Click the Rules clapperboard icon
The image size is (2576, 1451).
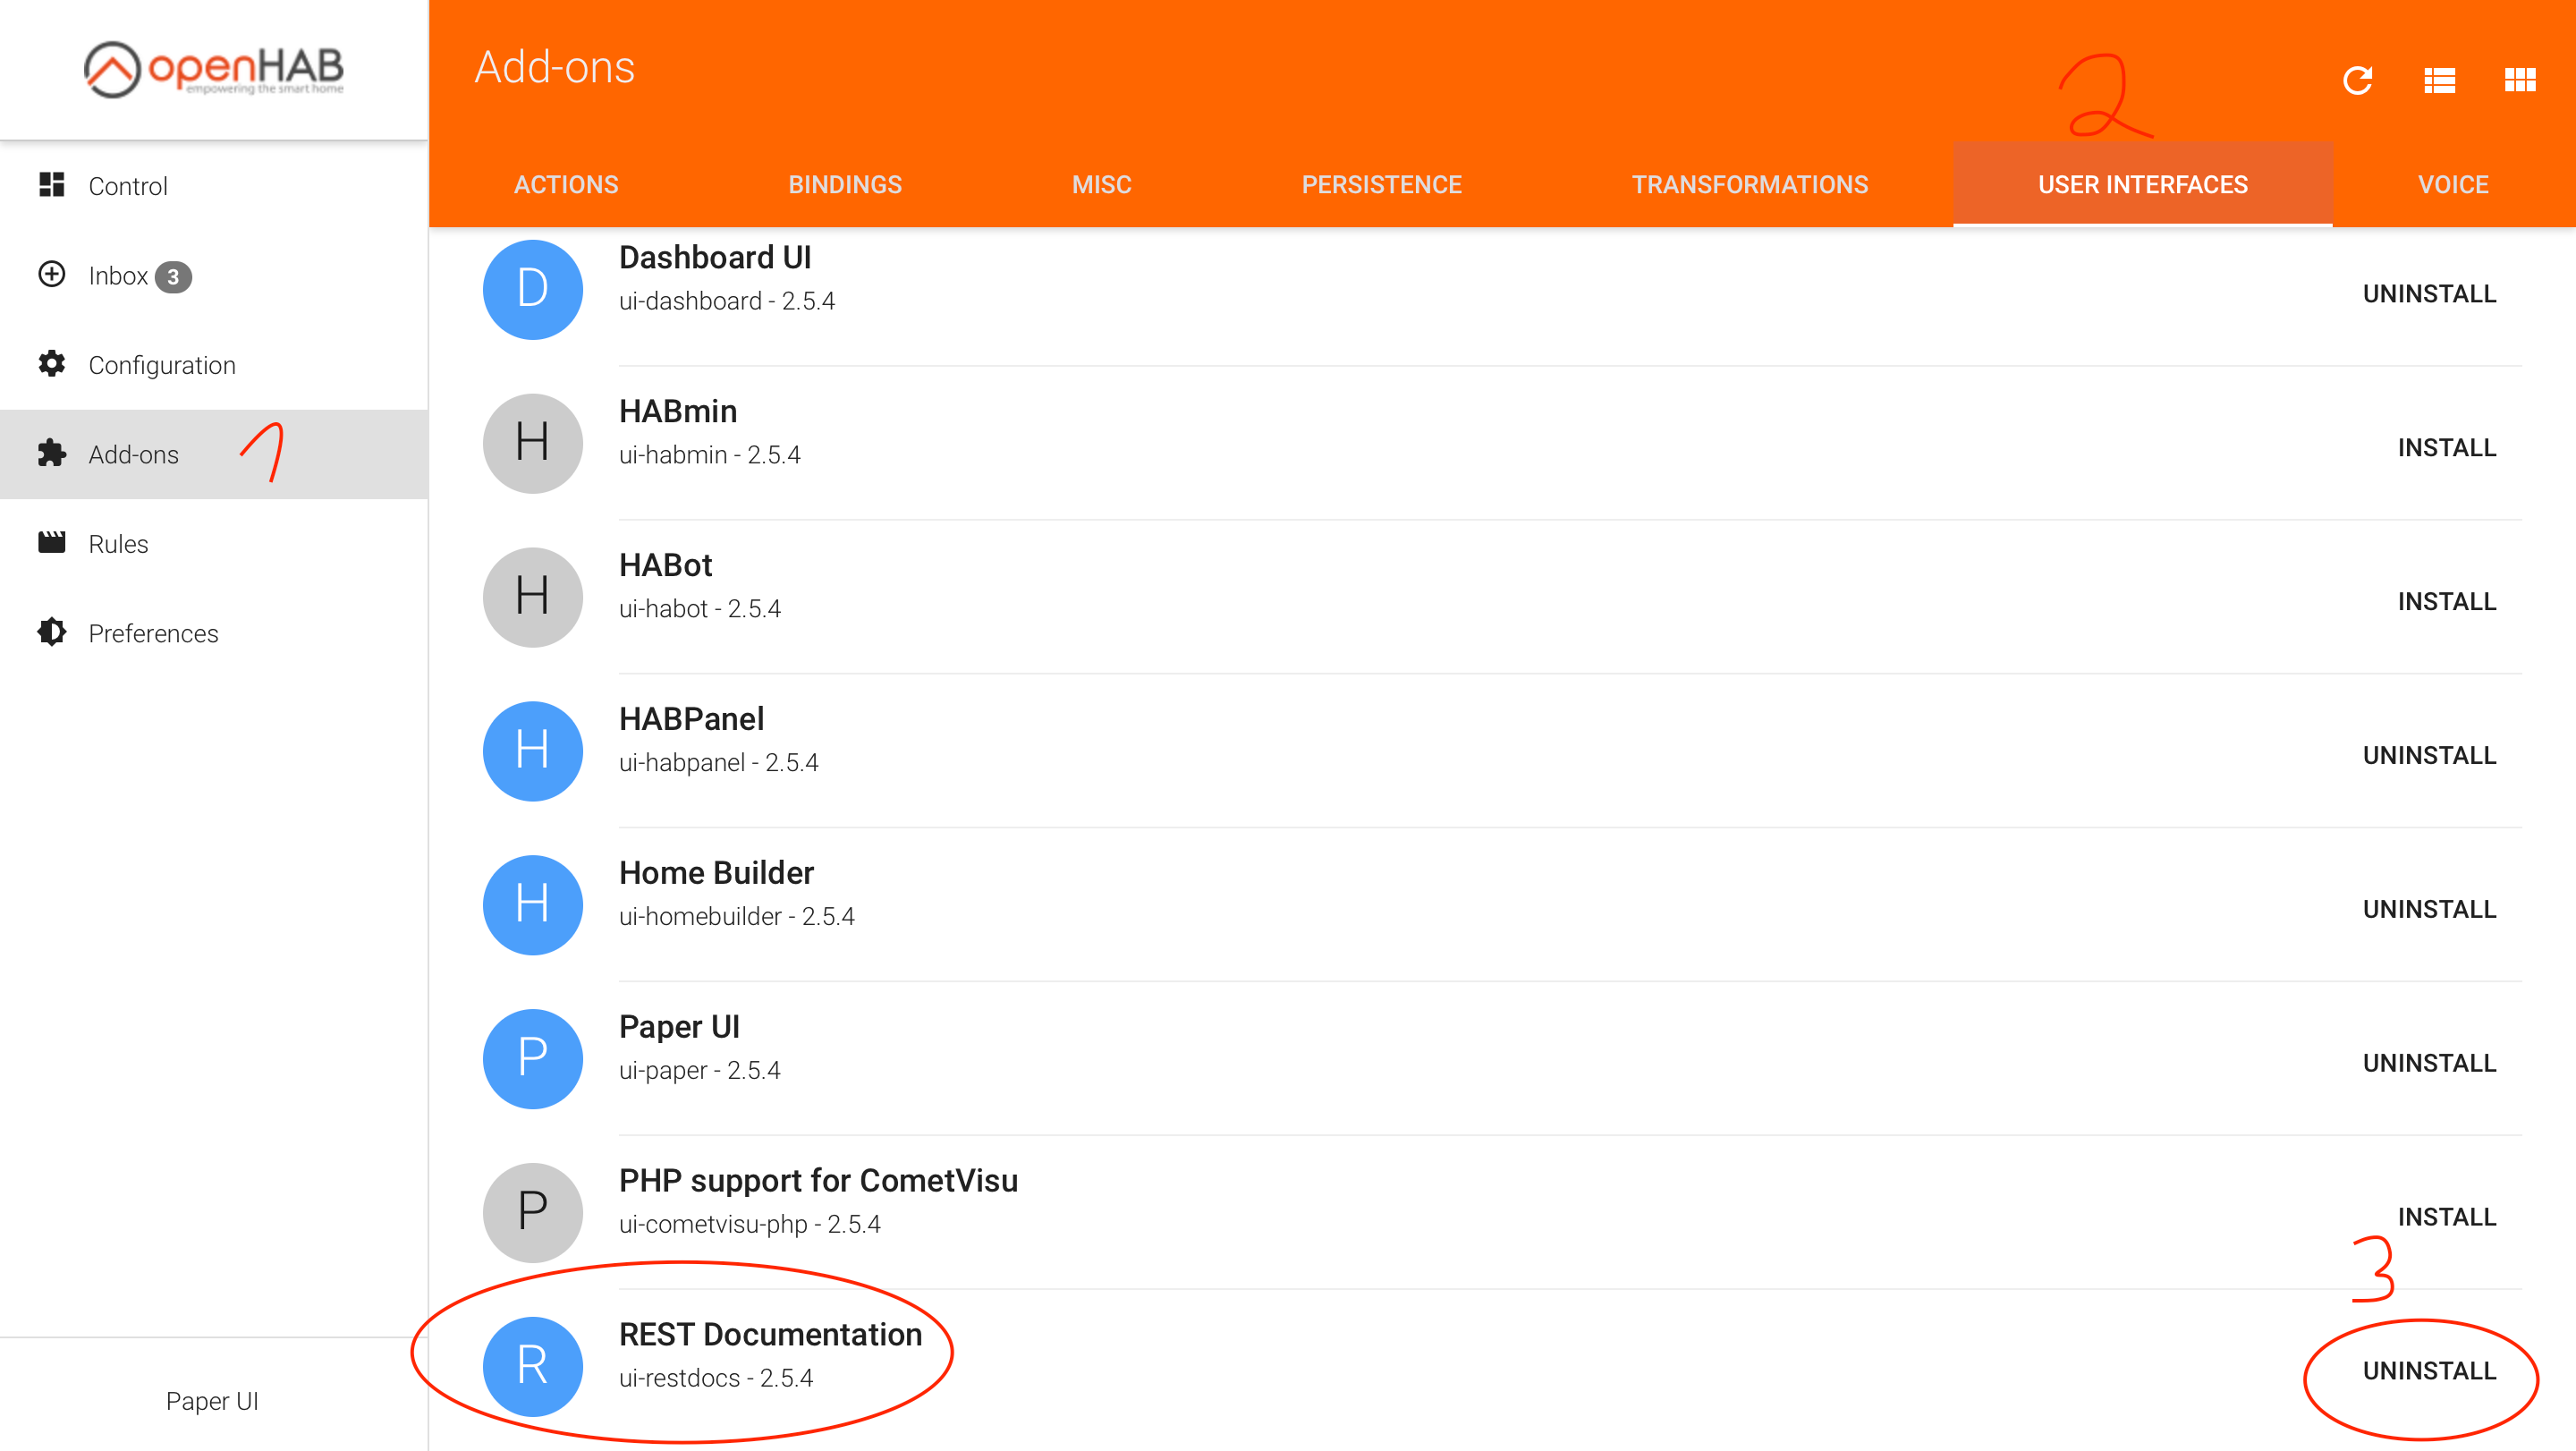click(x=52, y=543)
